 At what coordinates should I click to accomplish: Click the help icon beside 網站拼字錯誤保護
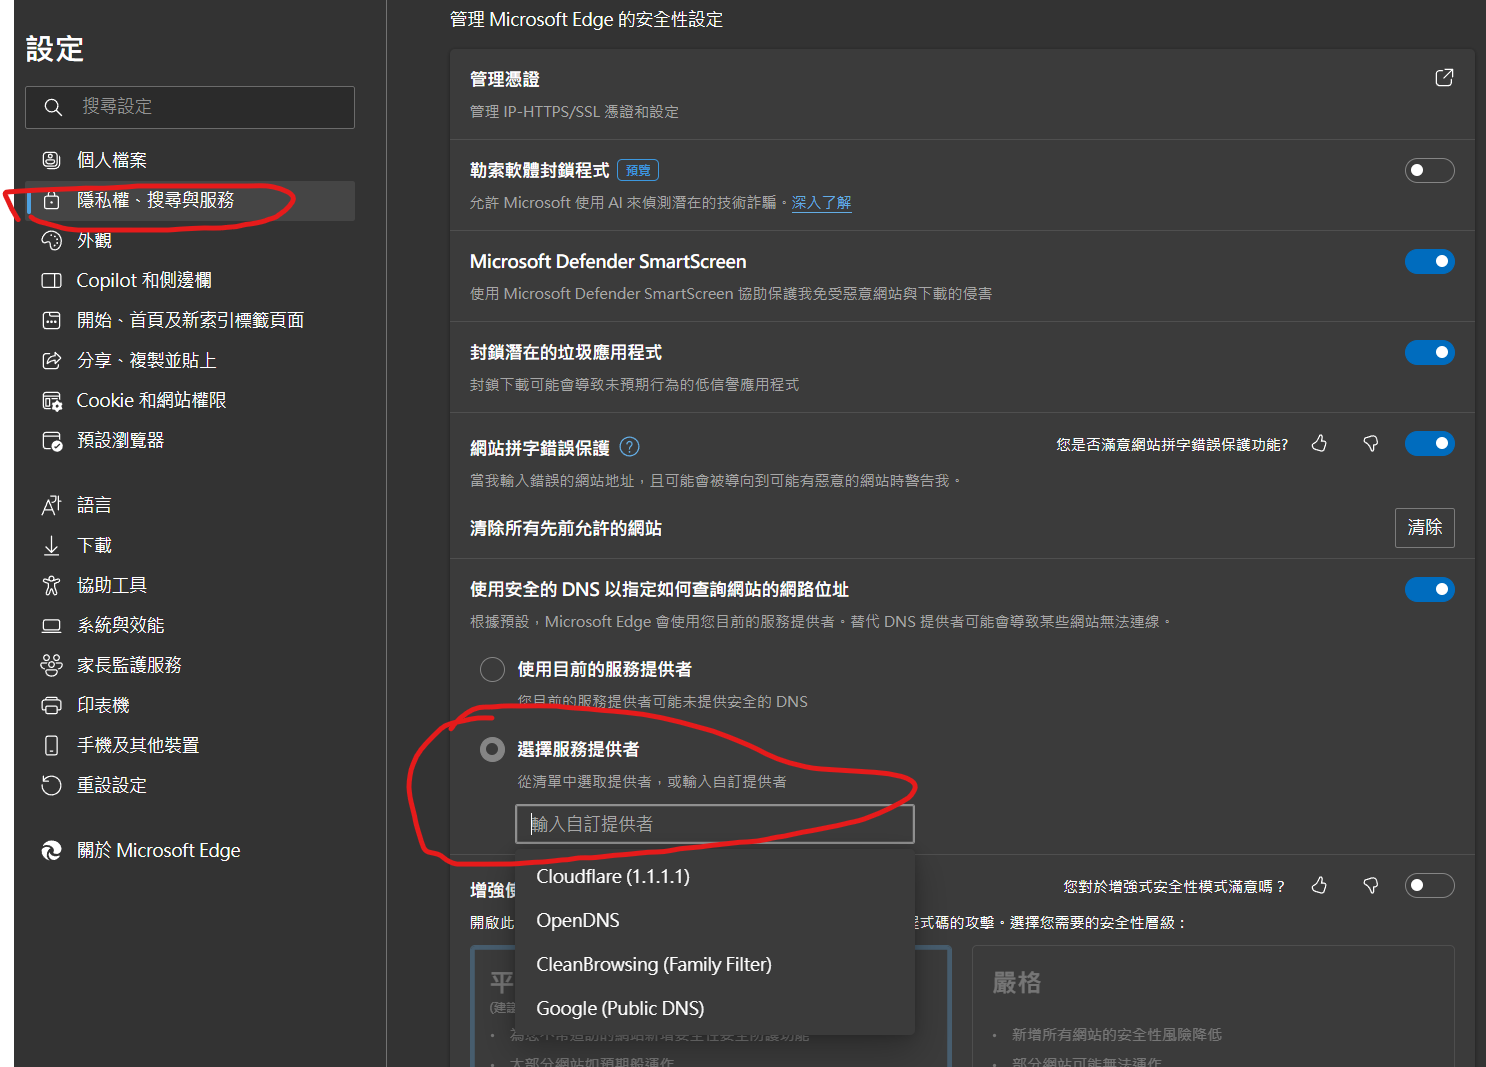629,447
